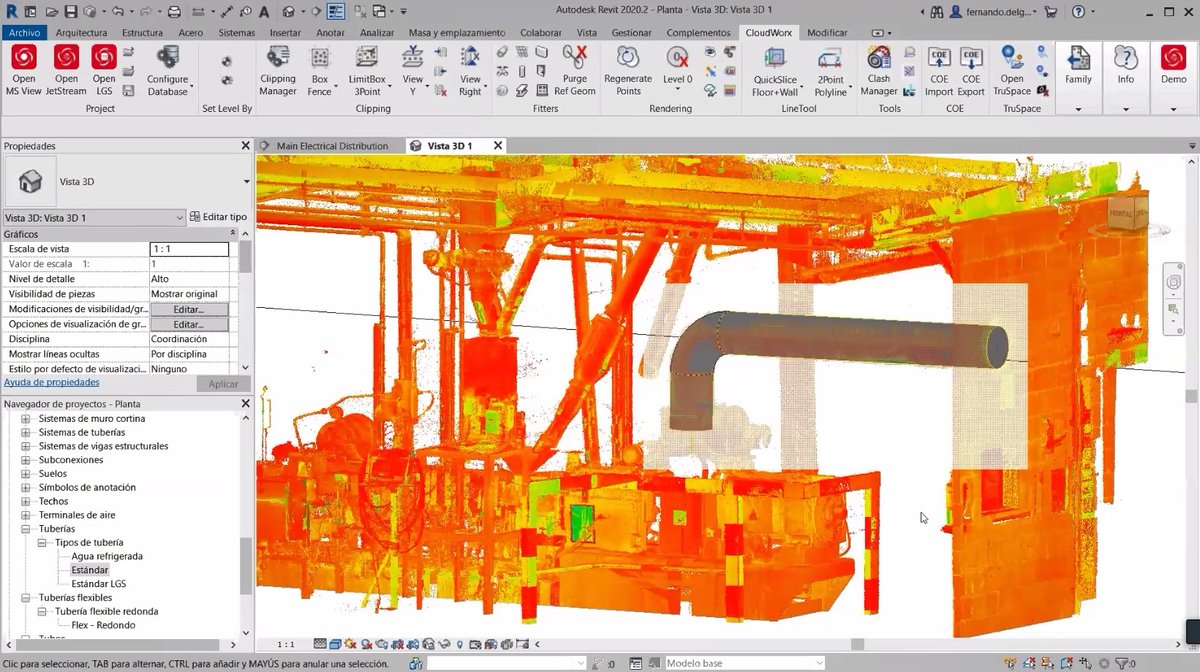Click the Text tool icon in quick access toolbar
This screenshot has height=672, width=1200.
[262, 12]
